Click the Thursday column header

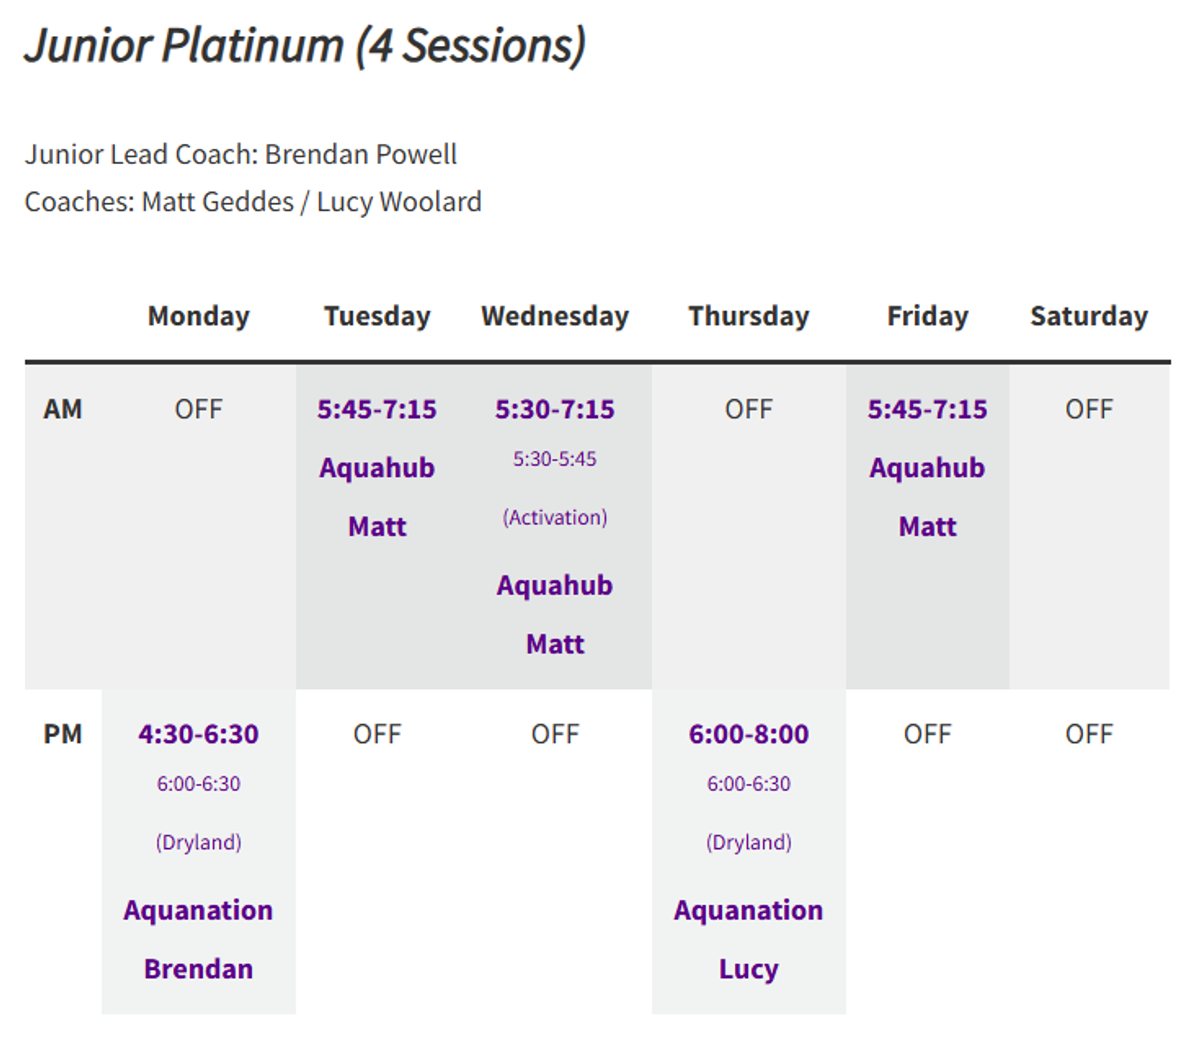749,316
